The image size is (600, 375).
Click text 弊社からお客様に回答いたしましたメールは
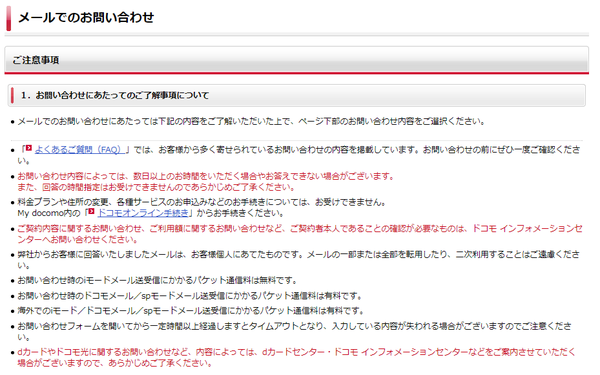click(100, 255)
